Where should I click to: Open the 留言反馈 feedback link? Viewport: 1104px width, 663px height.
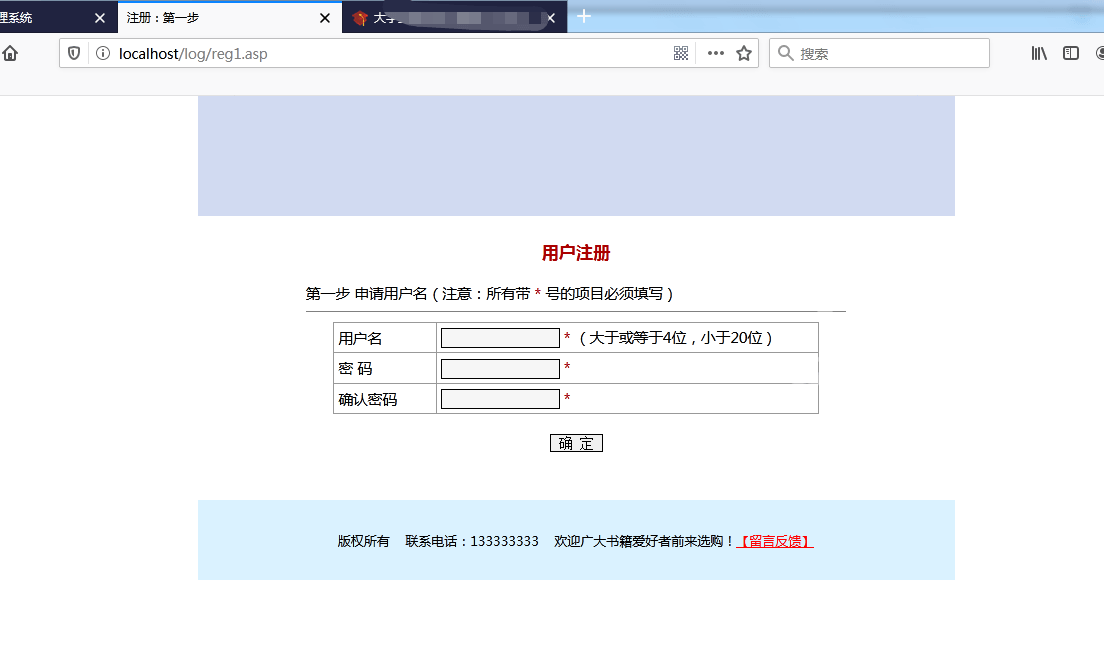(x=775, y=541)
